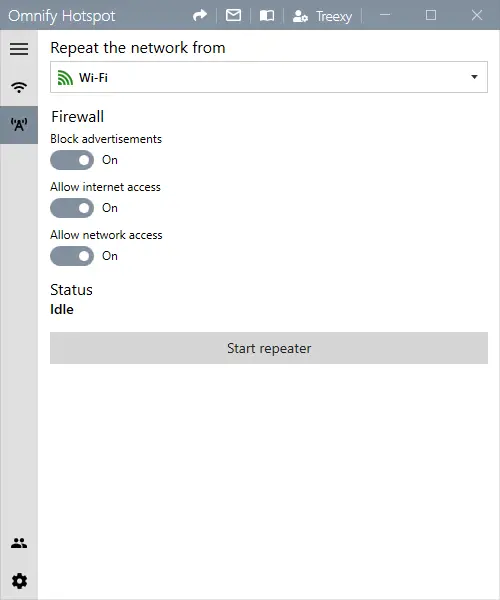Toggle Block advertisements switch off
The image size is (500, 600).
(72, 160)
